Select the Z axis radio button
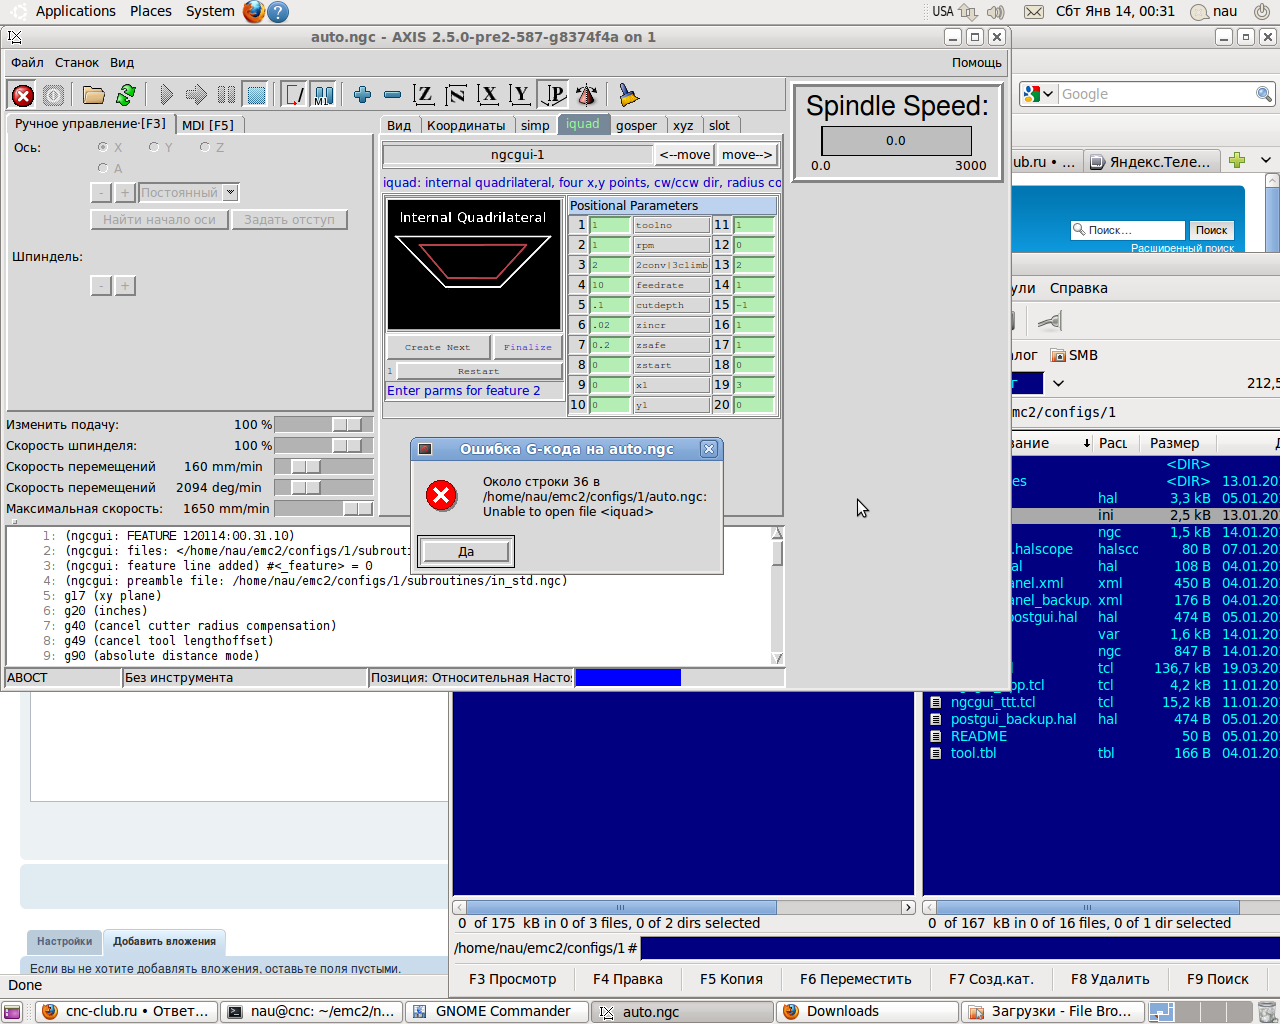The image size is (1280, 1024). [x=205, y=147]
